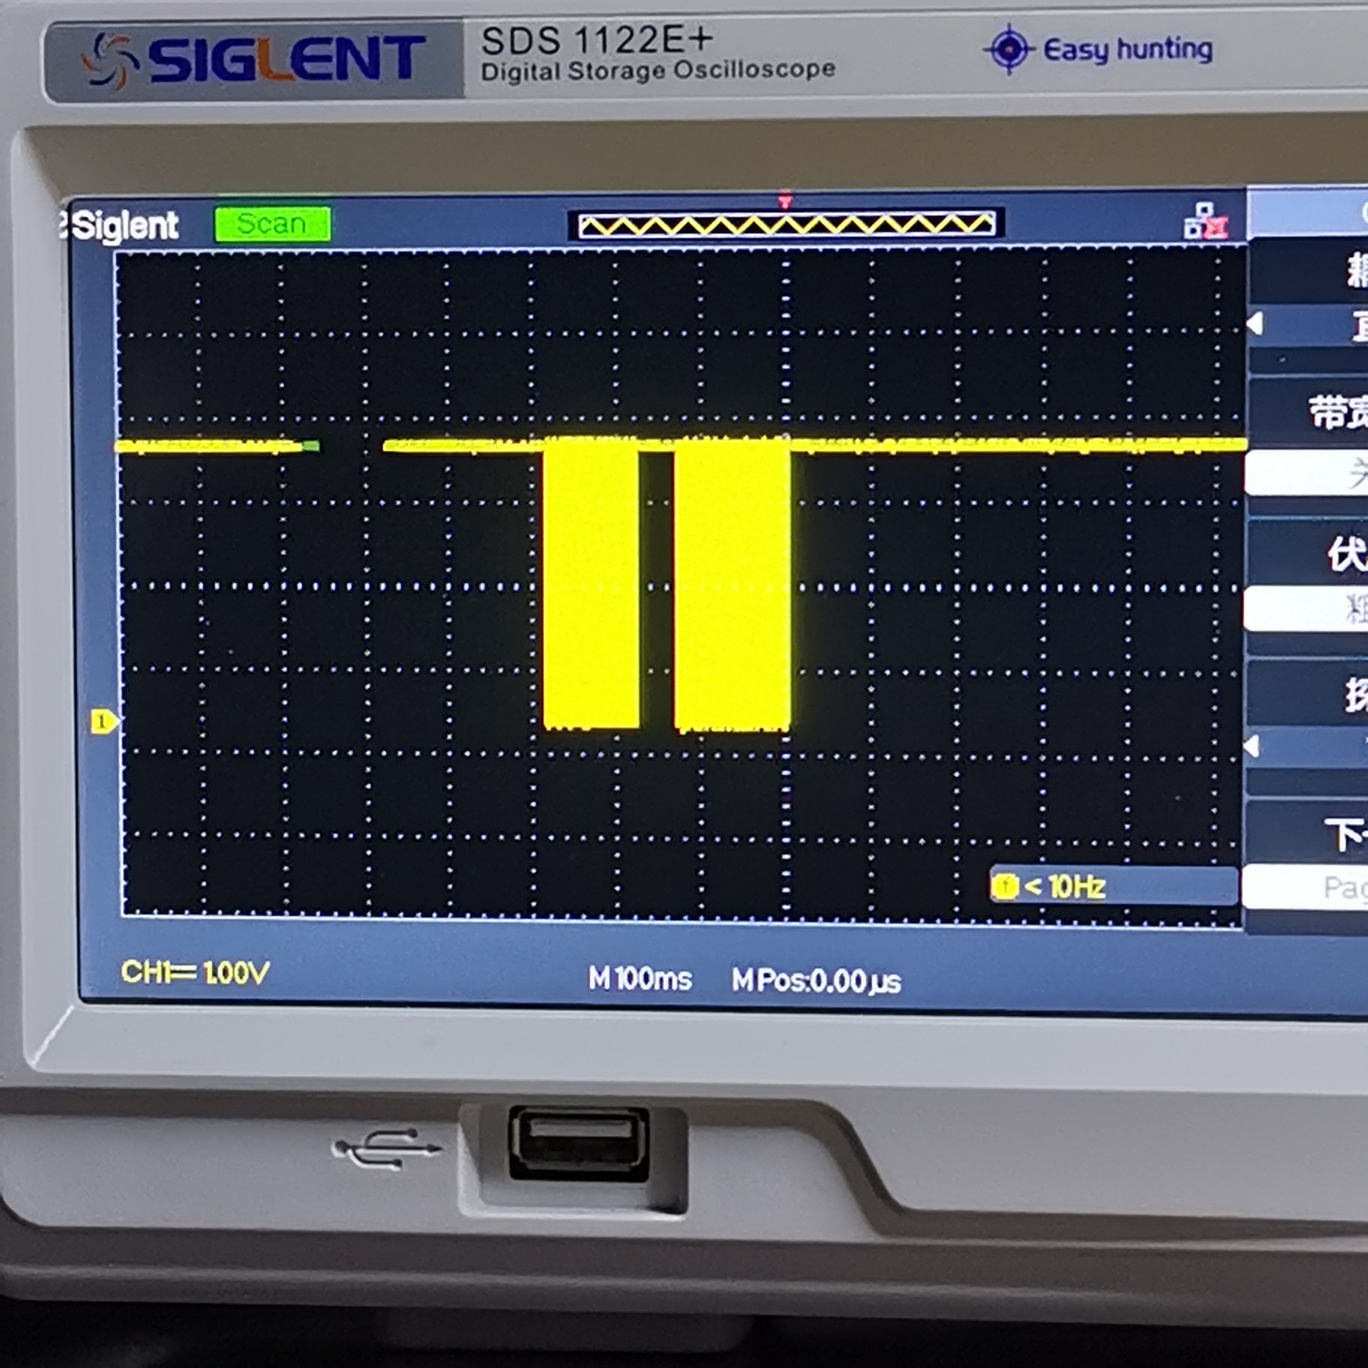
Task: Select the 探头 probe menu item
Action: coord(1355,694)
